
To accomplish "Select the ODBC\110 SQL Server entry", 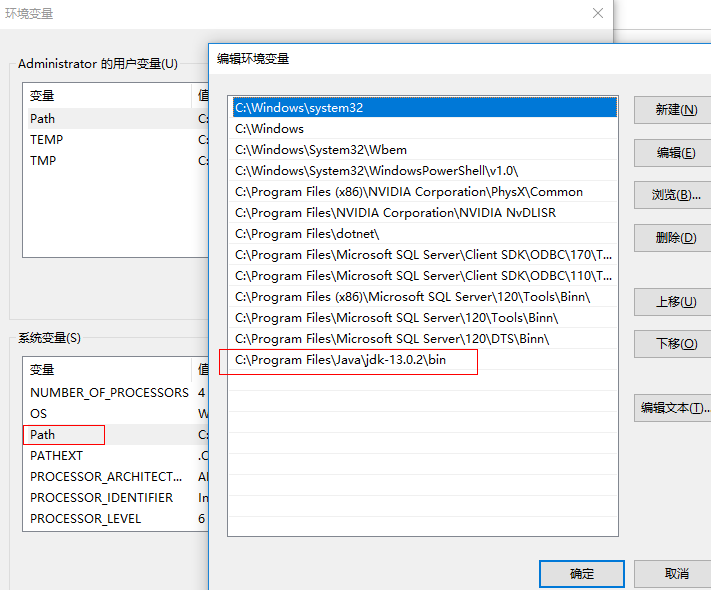I will (x=424, y=276).
